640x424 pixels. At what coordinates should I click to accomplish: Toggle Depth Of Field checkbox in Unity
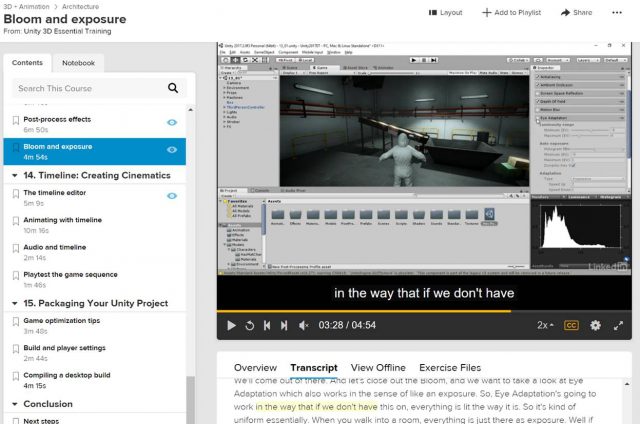coord(538,101)
